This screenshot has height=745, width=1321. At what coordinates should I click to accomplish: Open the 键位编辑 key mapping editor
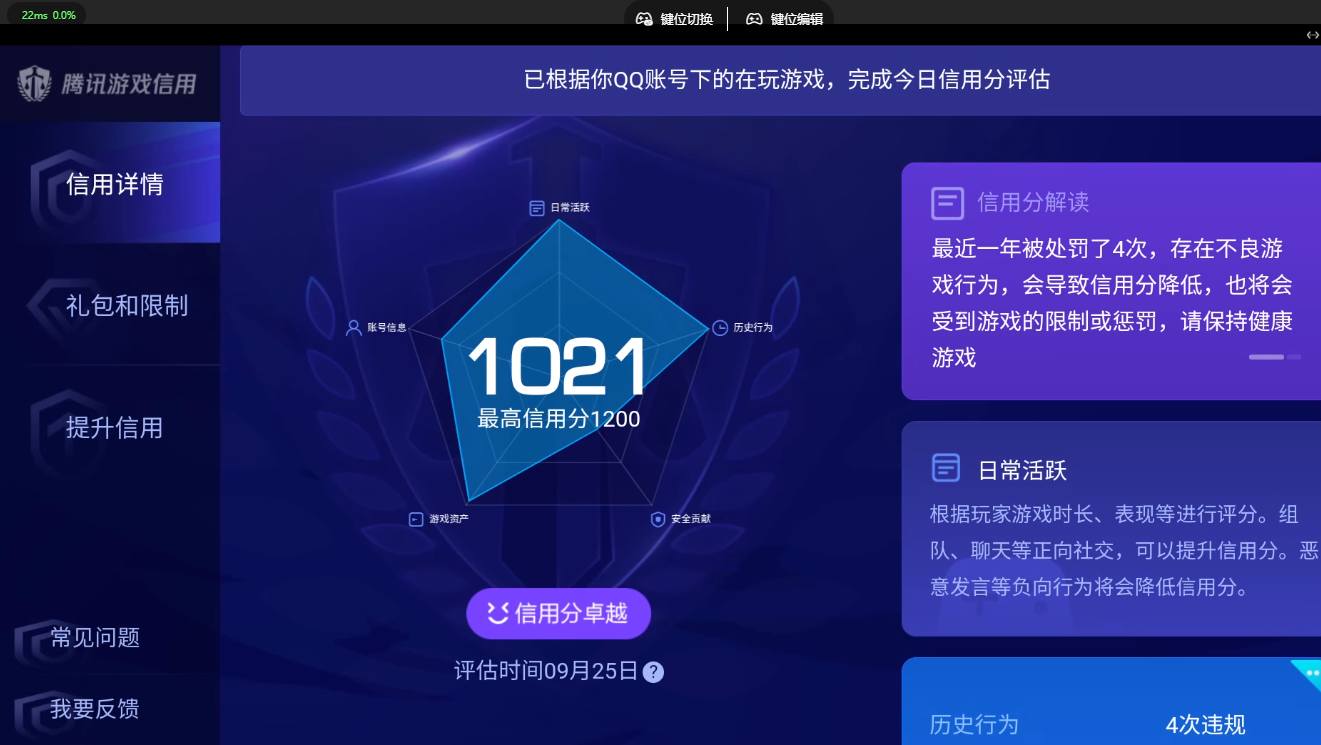pos(785,19)
